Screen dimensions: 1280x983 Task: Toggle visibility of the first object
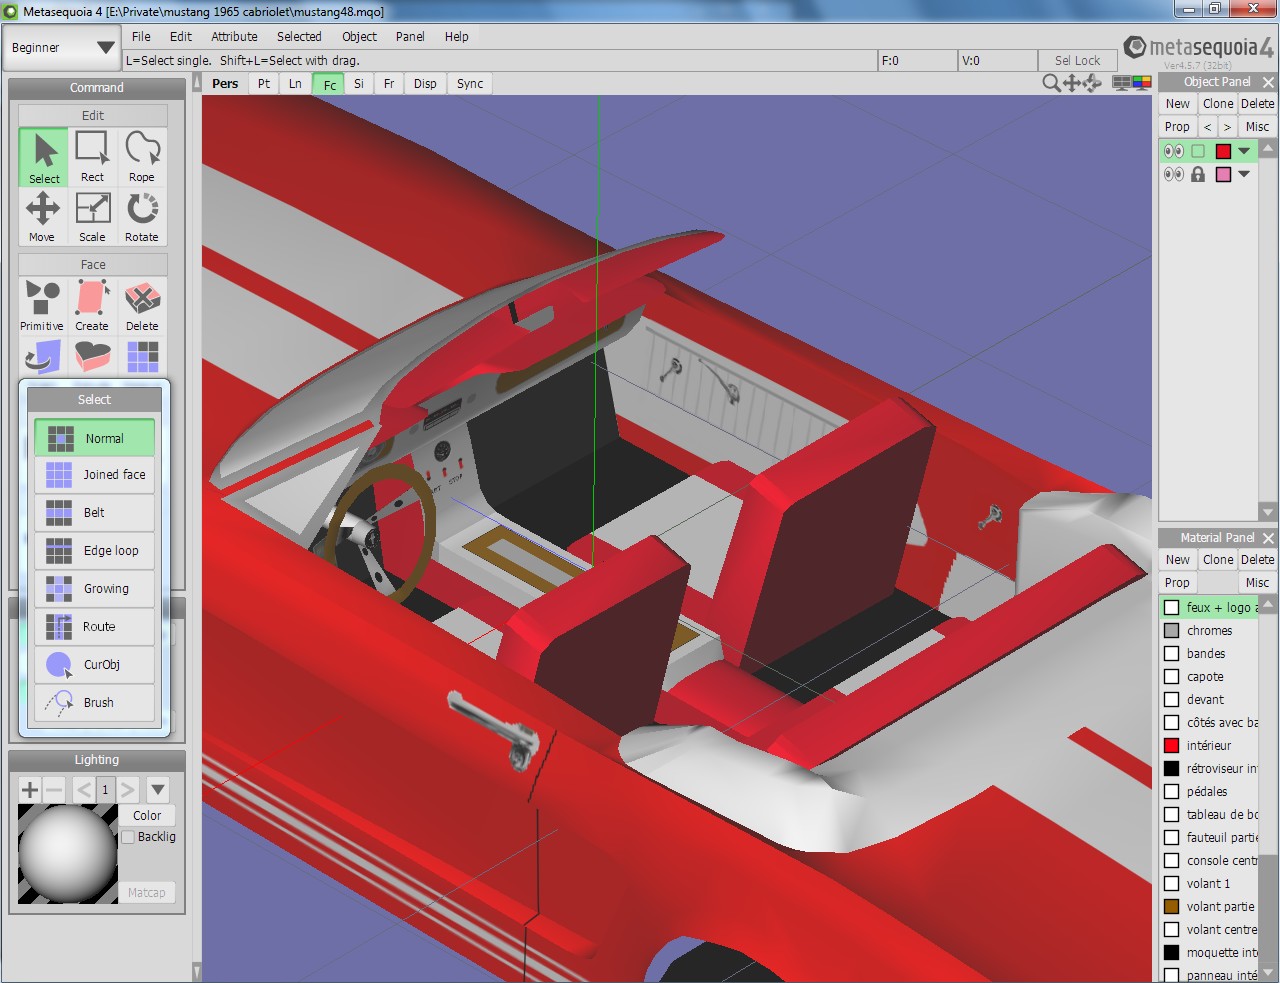tap(1173, 151)
